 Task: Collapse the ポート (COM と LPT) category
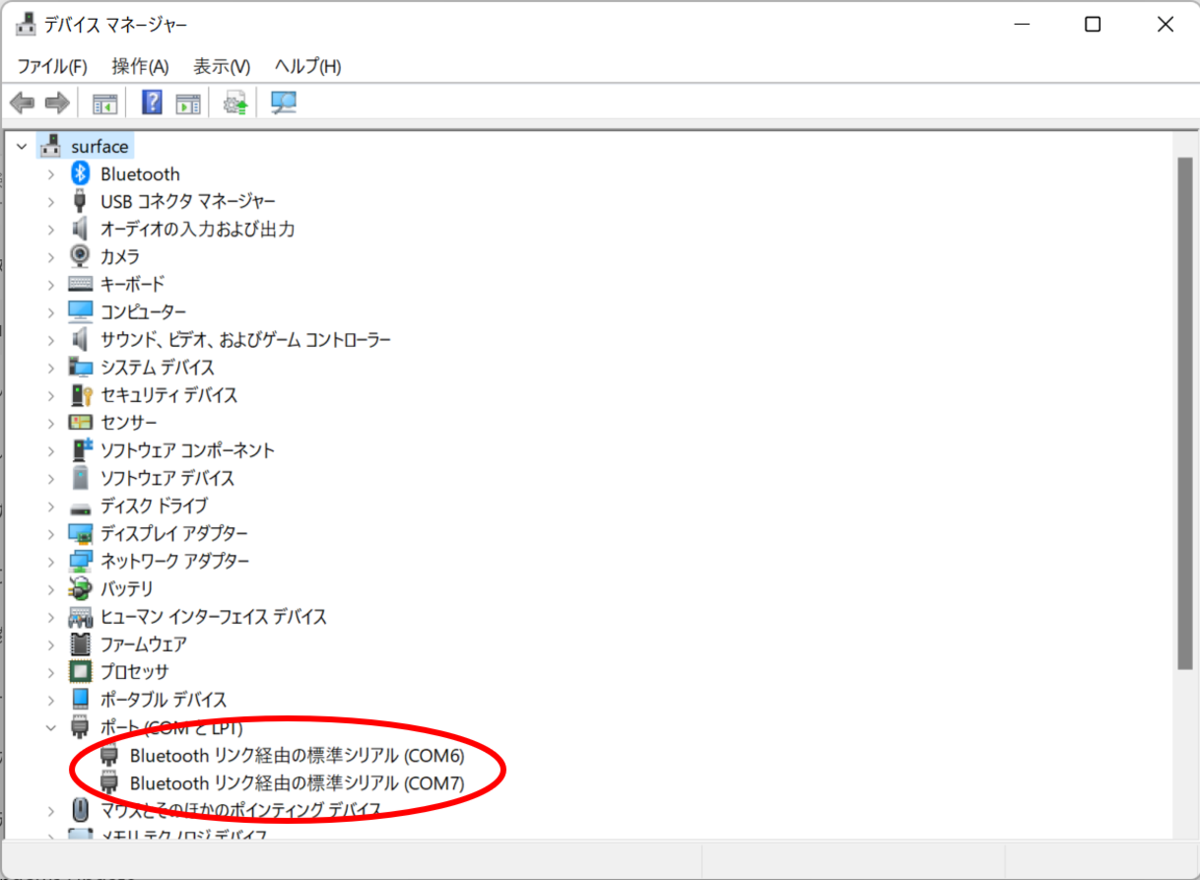[51, 727]
